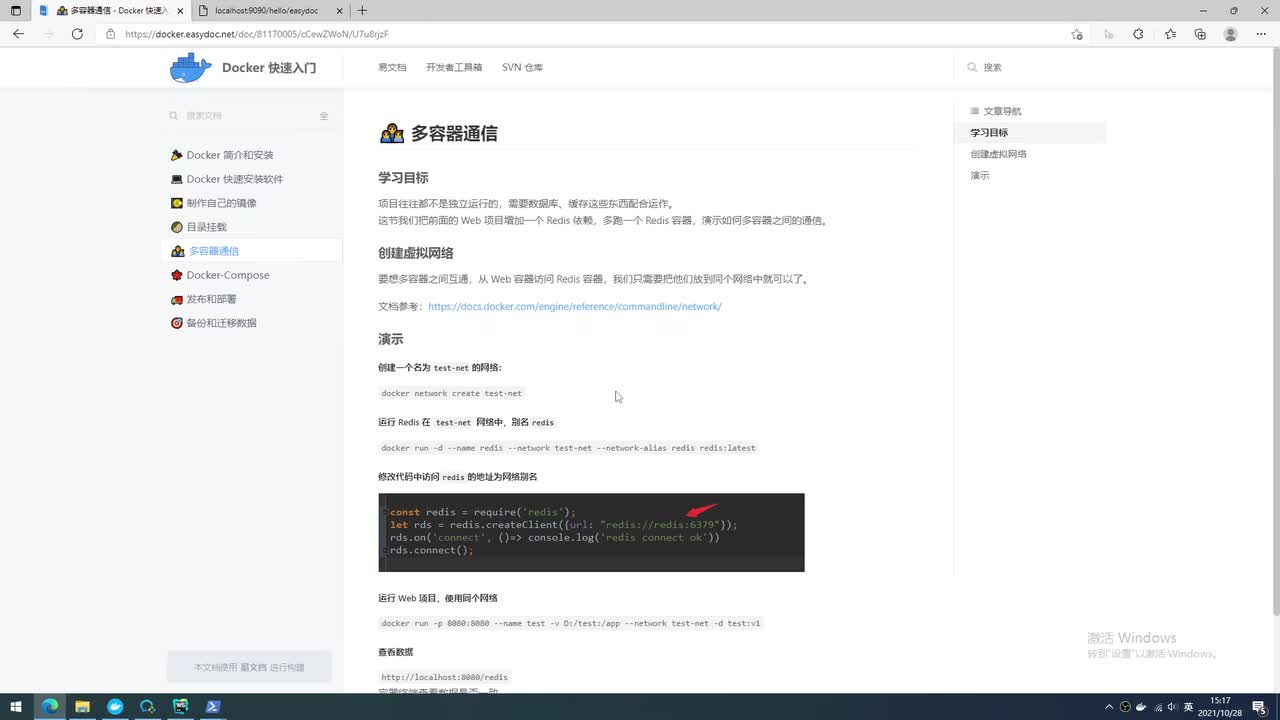Focus the 搜索文档 sidebar search field

pos(248,116)
